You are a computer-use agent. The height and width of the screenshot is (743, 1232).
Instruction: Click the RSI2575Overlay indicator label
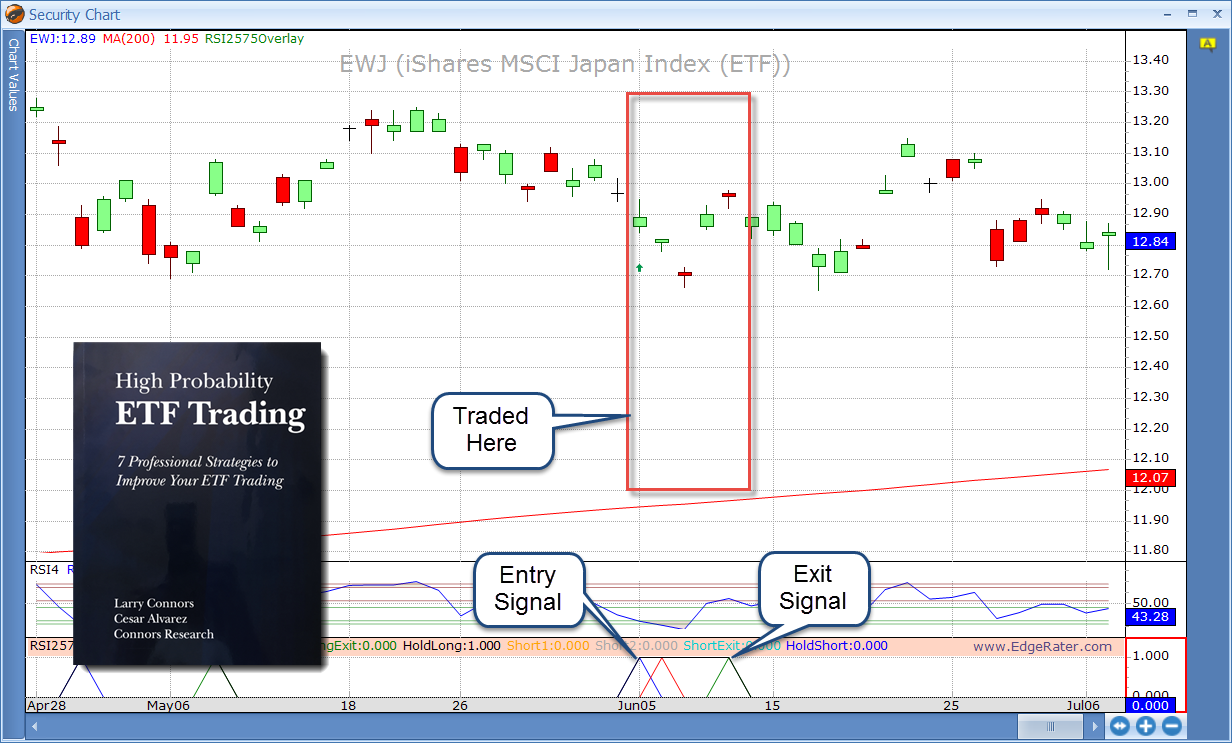pyautogui.click(x=254, y=39)
